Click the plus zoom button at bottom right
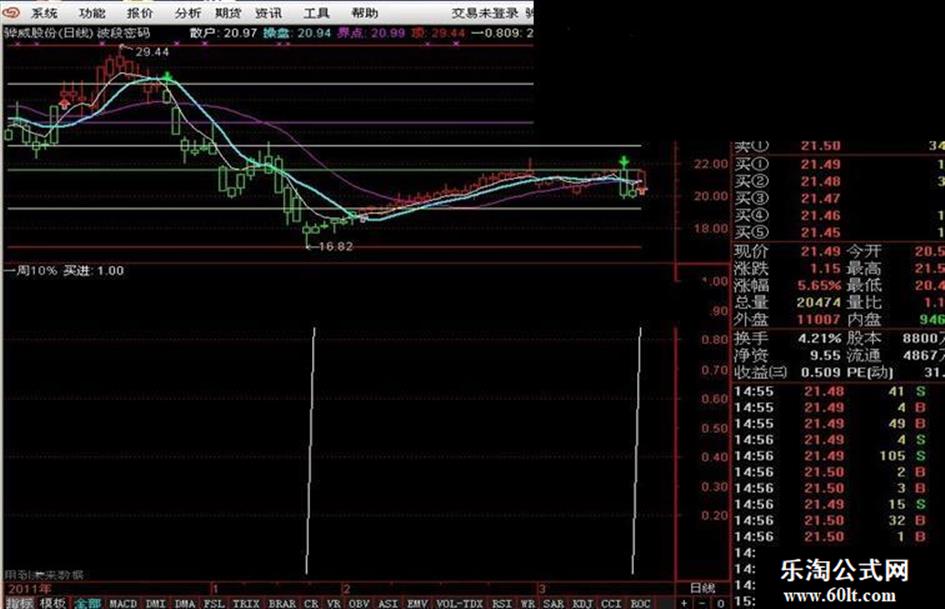The width and height of the screenshot is (945, 609). [685, 603]
